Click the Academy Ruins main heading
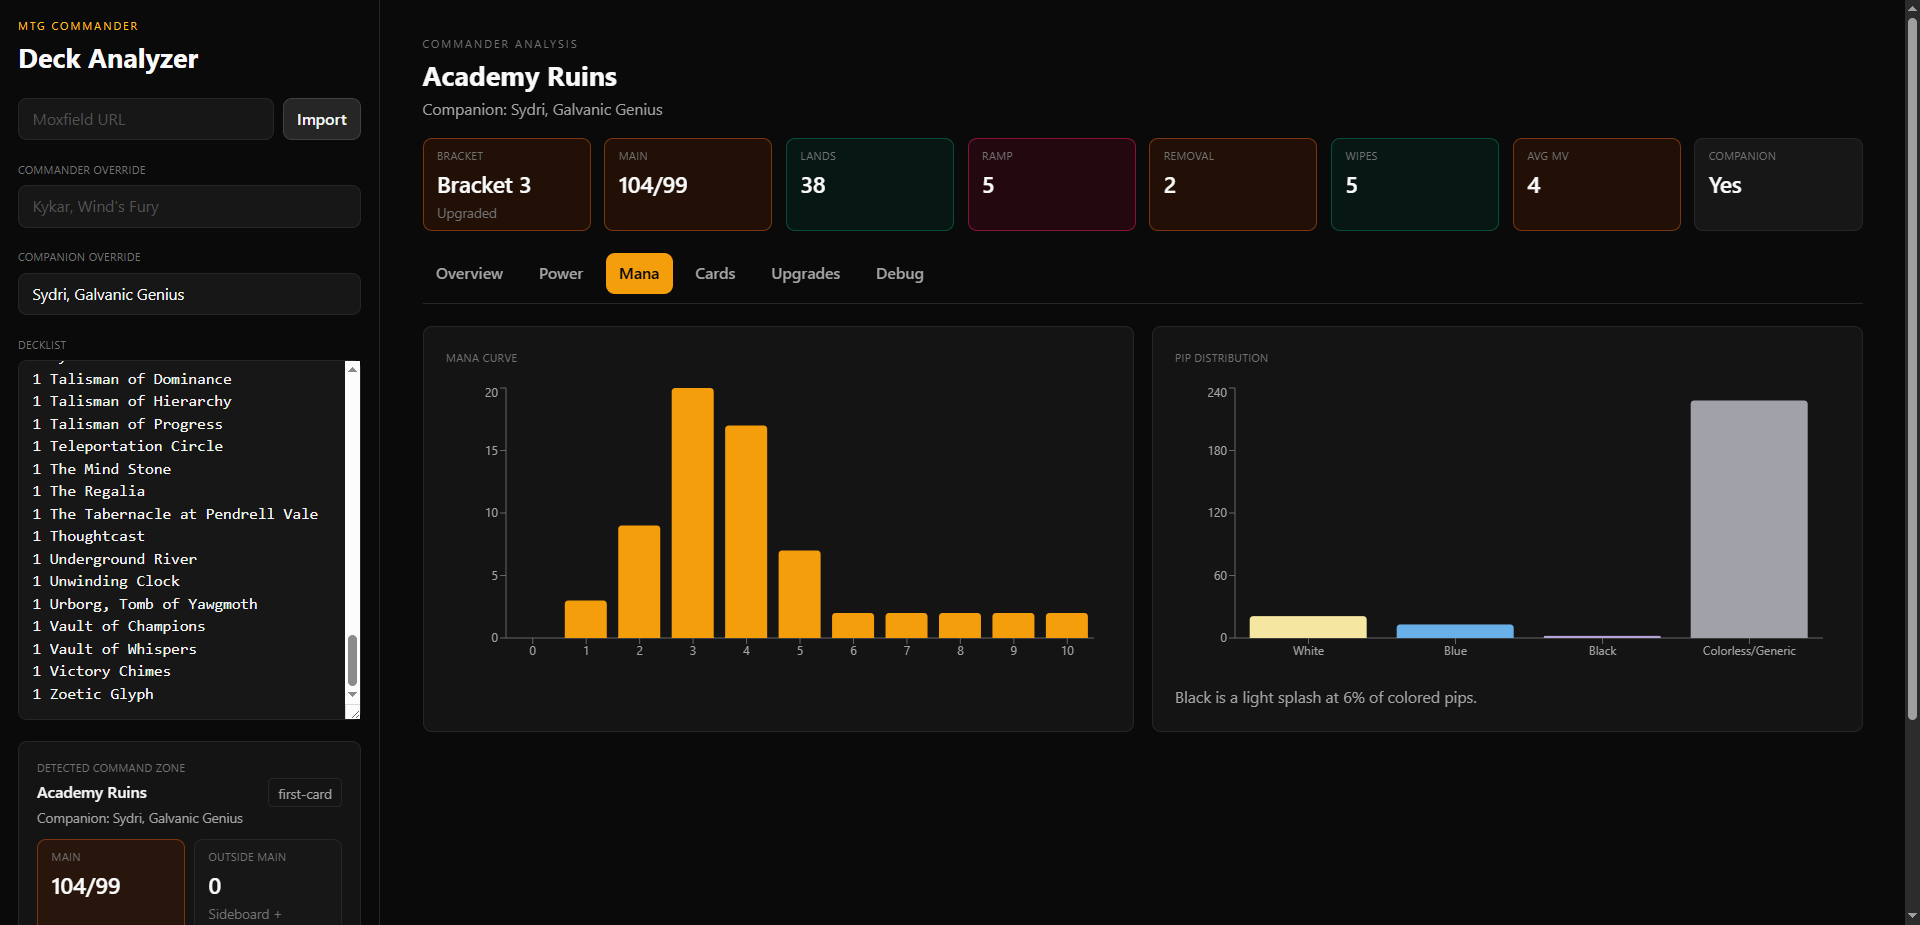The height and width of the screenshot is (925, 1920). click(519, 77)
